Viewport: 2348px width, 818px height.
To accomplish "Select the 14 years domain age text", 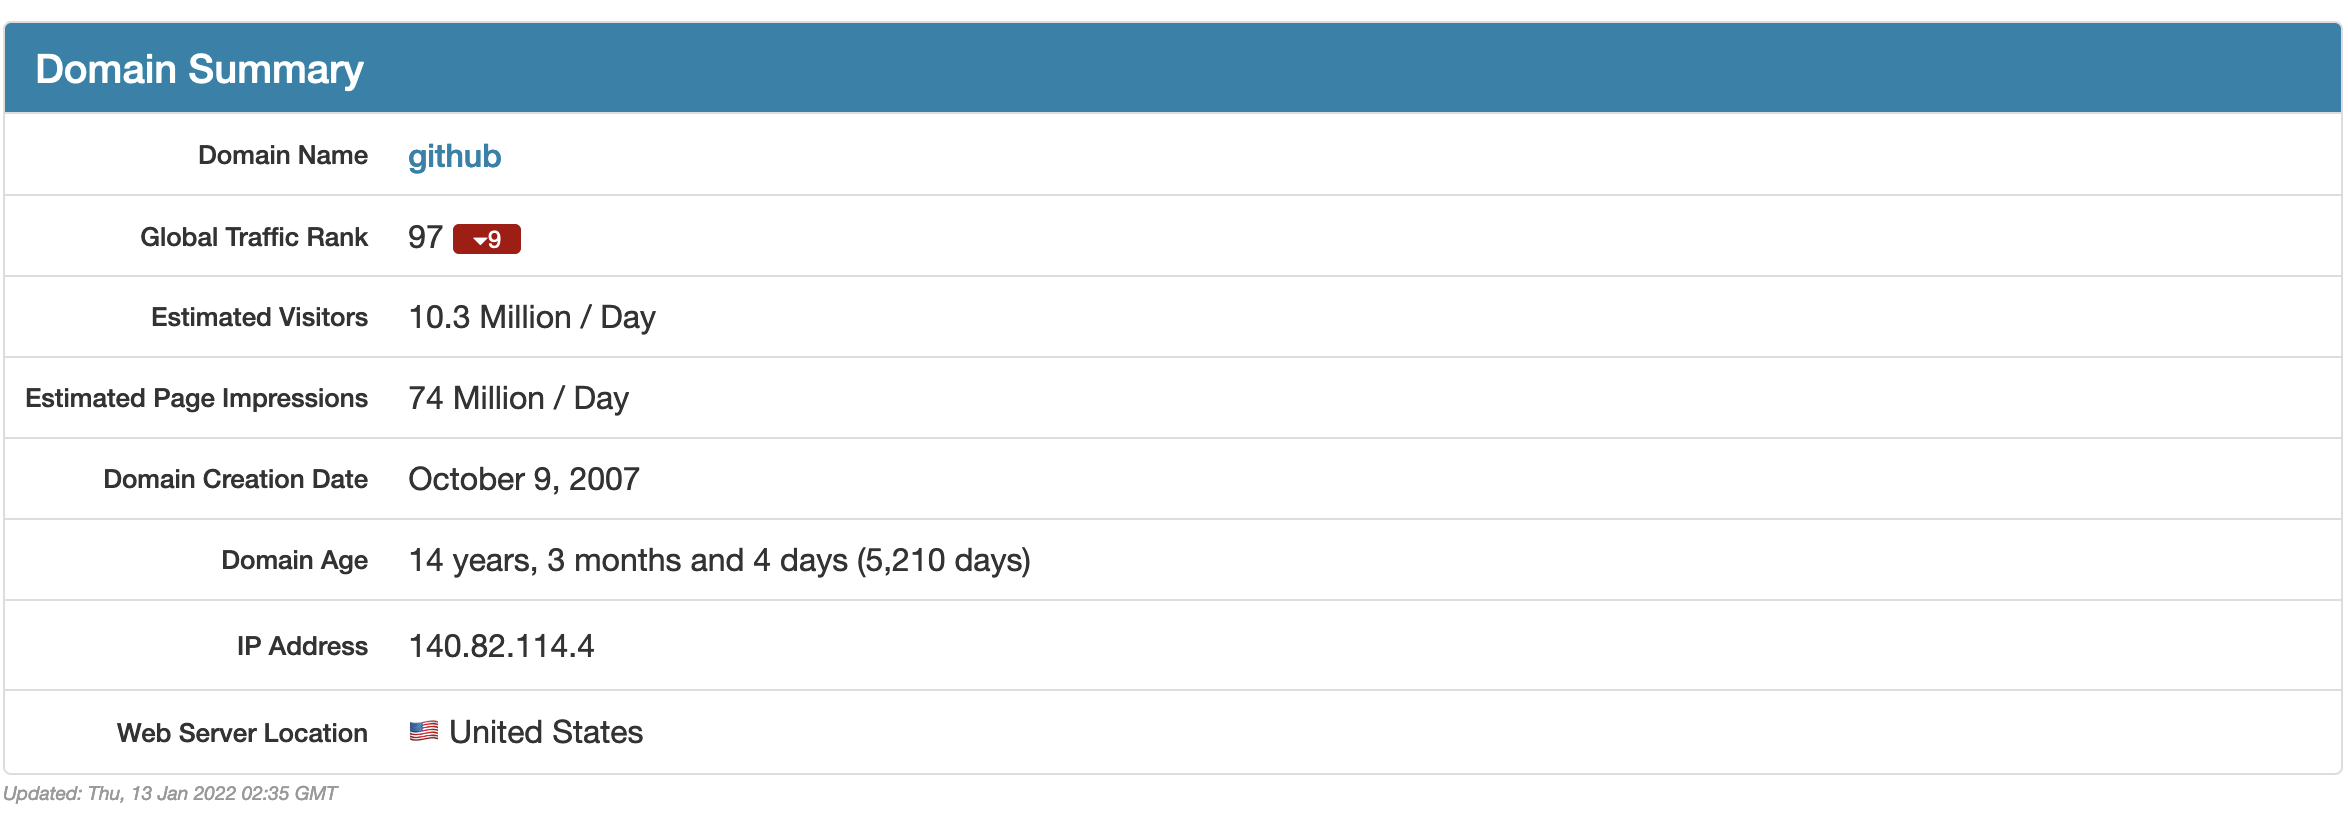I will pyautogui.click(x=719, y=560).
